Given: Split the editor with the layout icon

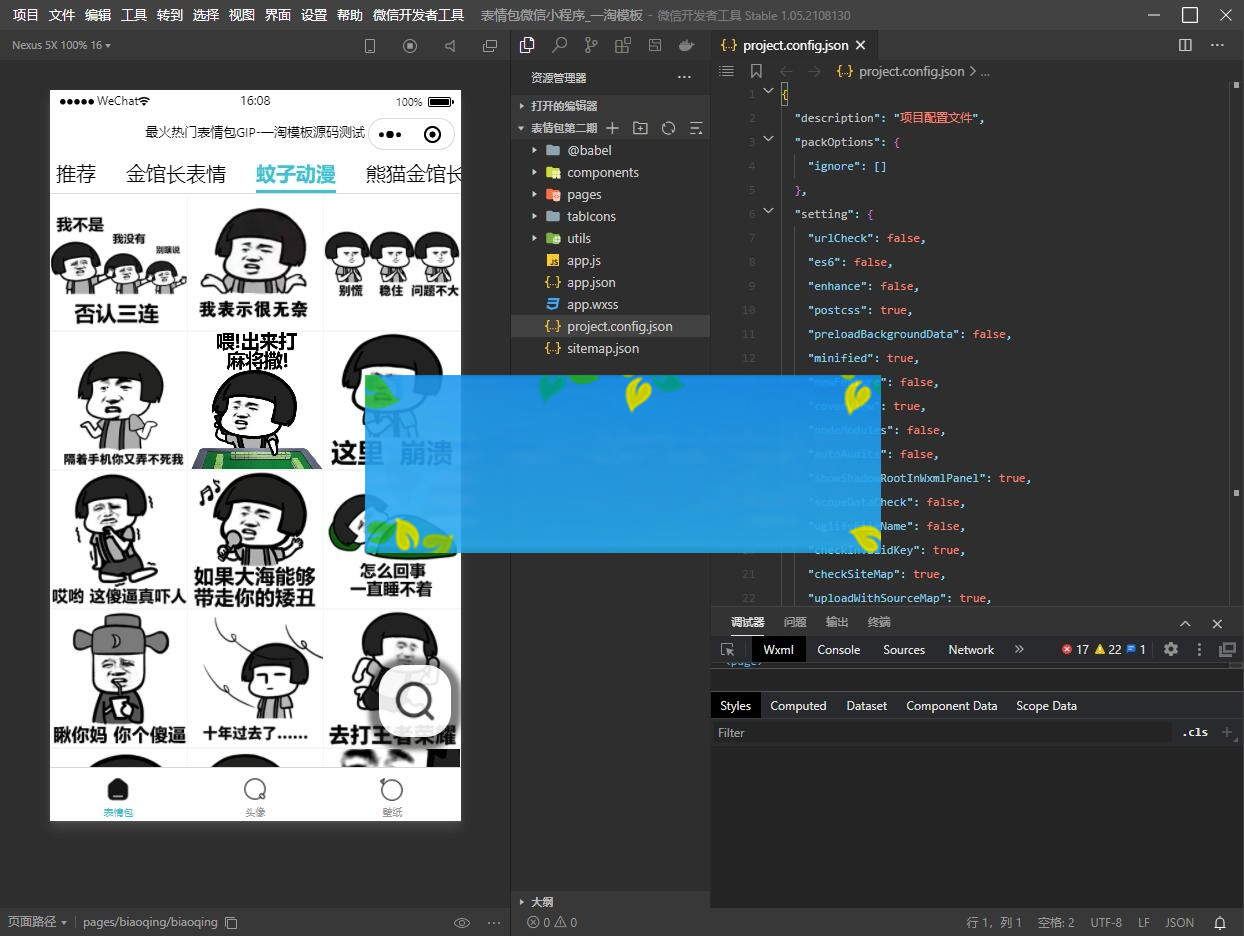Looking at the screenshot, I should (1185, 45).
